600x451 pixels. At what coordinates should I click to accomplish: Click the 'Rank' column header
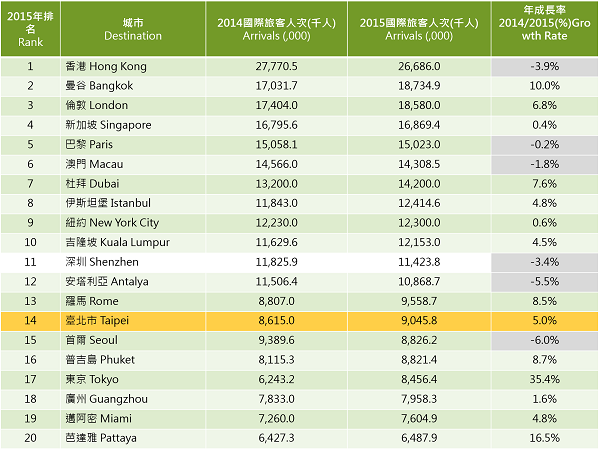click(30, 29)
